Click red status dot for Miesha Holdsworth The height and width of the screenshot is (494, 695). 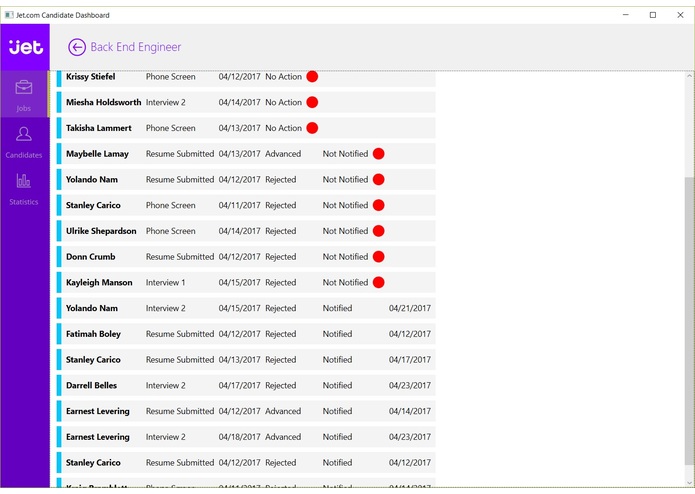click(x=312, y=102)
